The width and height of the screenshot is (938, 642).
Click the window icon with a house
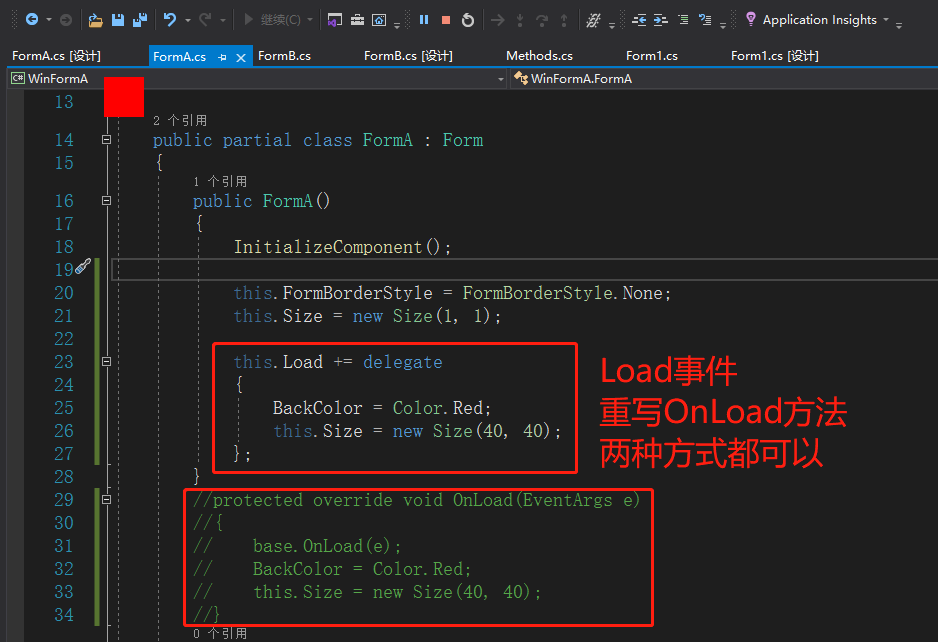pos(379,20)
